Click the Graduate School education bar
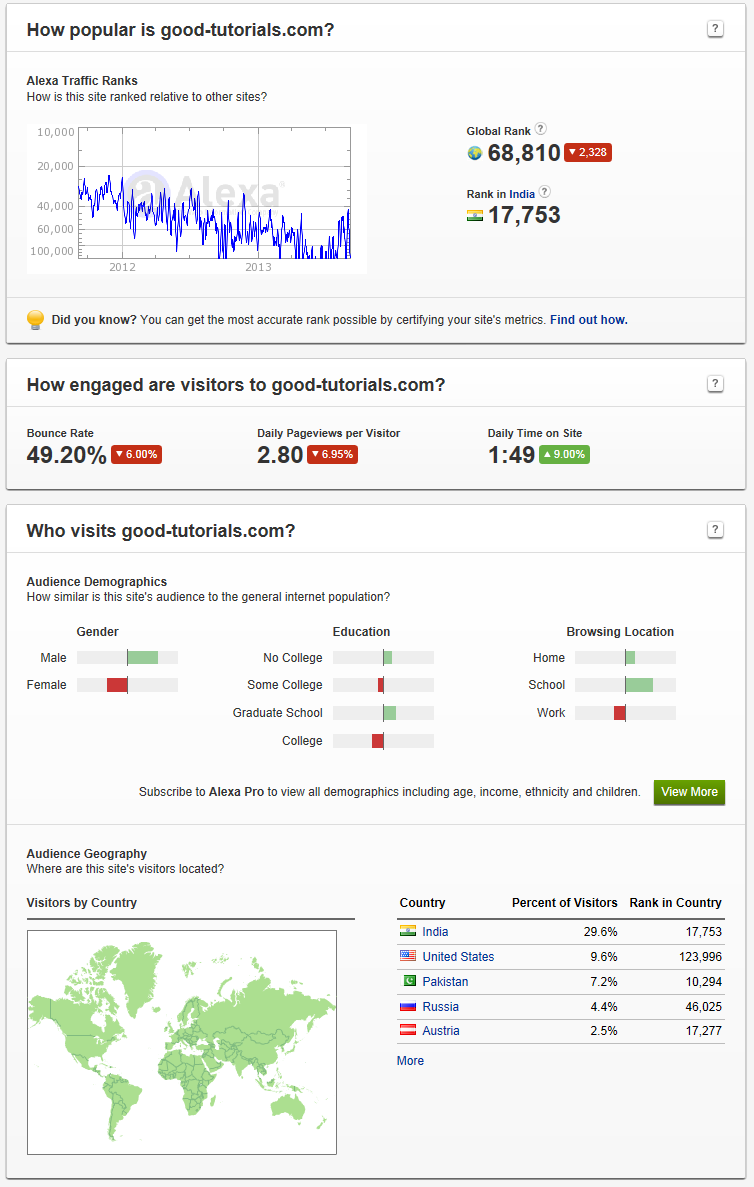This screenshot has height=1187, width=754. point(383,712)
